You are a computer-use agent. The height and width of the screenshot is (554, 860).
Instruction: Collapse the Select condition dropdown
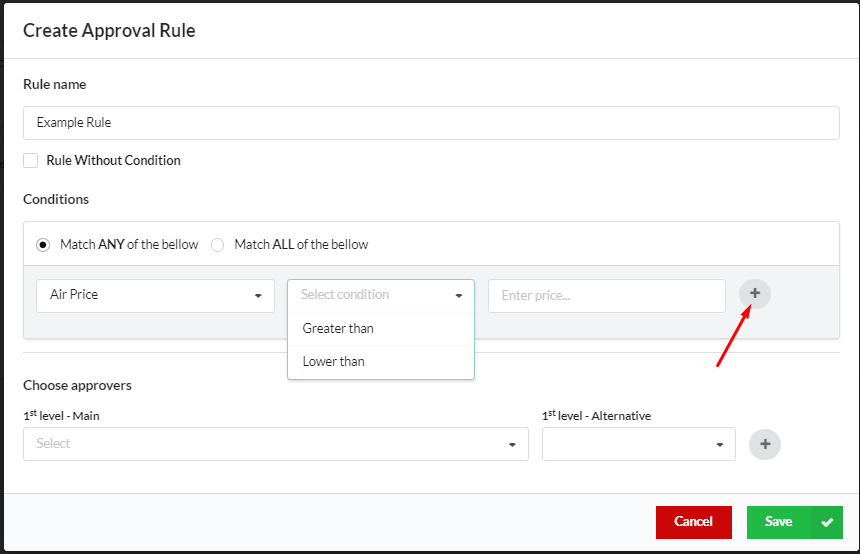381,295
